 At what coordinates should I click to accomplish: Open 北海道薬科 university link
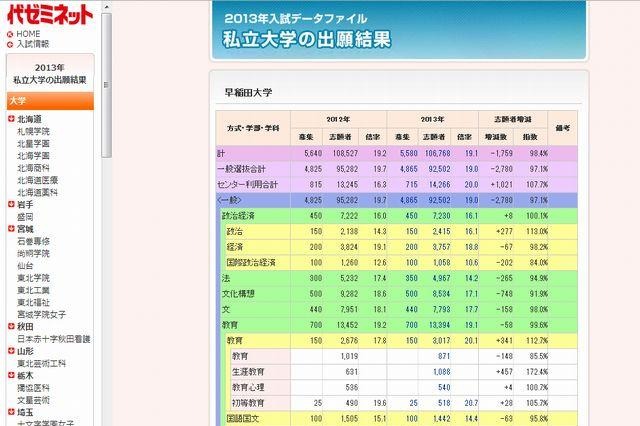tap(38, 192)
